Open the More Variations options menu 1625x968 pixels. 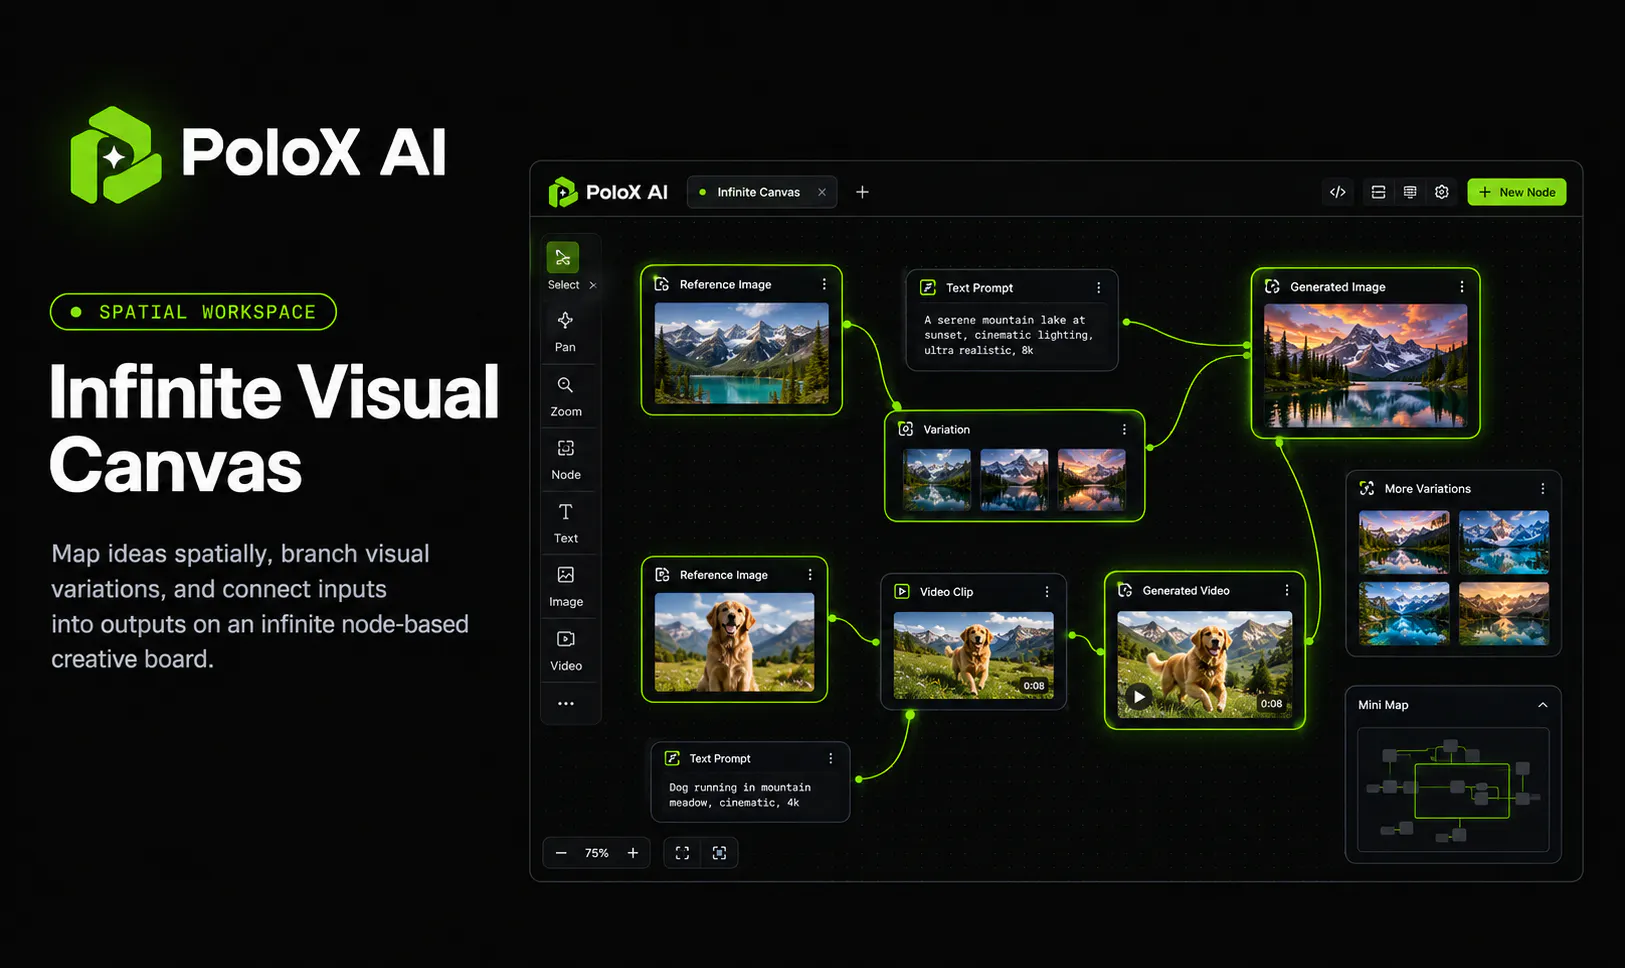point(1543,489)
